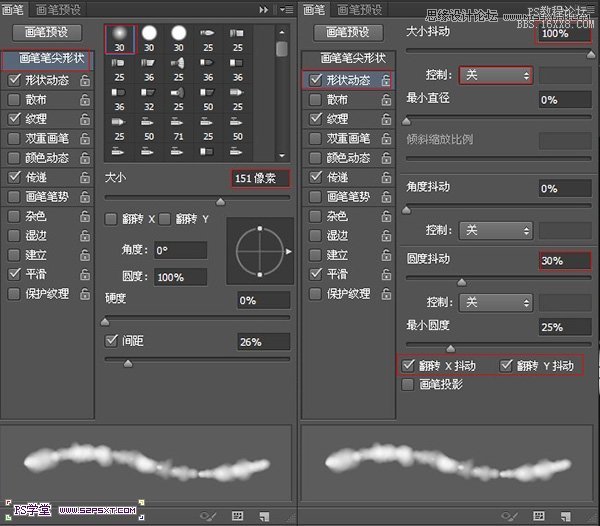This screenshot has width=600, height=526.
Task: Create new brush icon at right panel bottom
Action: 566,516
